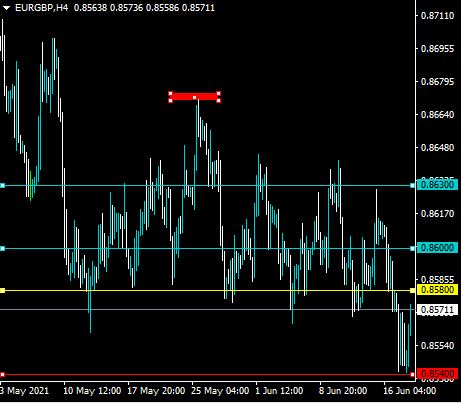Image resolution: width=461 pixels, height=403 pixels.
Task: Click the 3 May 2021 date label
Action: click(25, 391)
